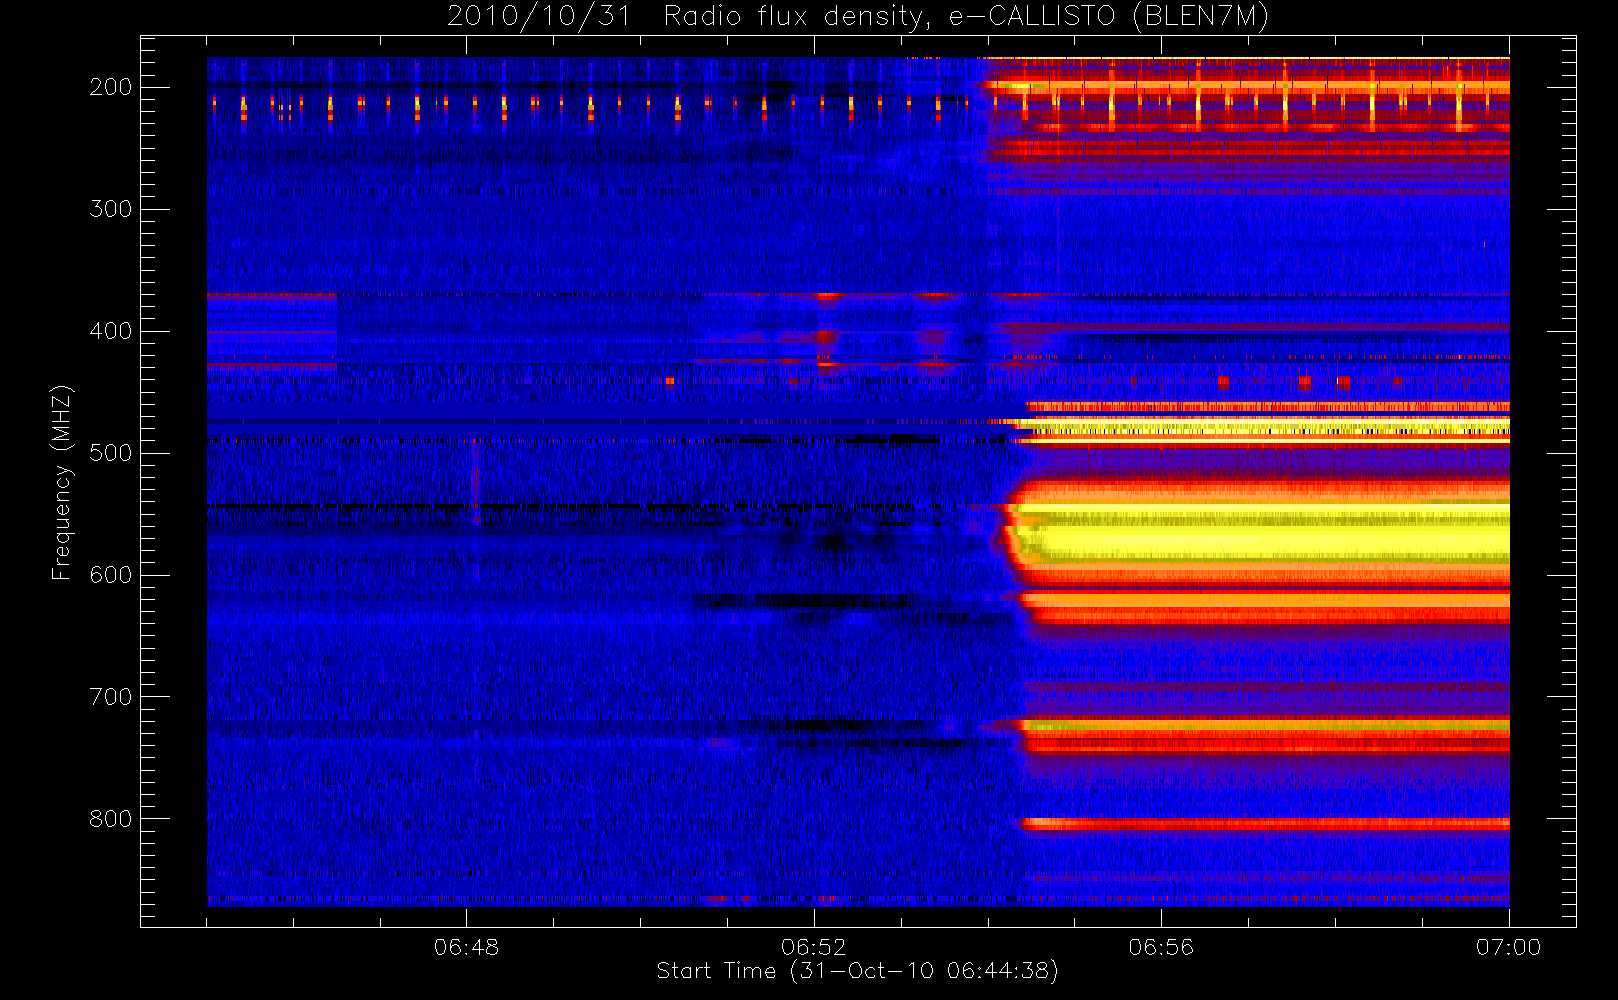Click the red emission band near 800 MHz
The height and width of the screenshot is (1000, 1618).
point(1265,824)
